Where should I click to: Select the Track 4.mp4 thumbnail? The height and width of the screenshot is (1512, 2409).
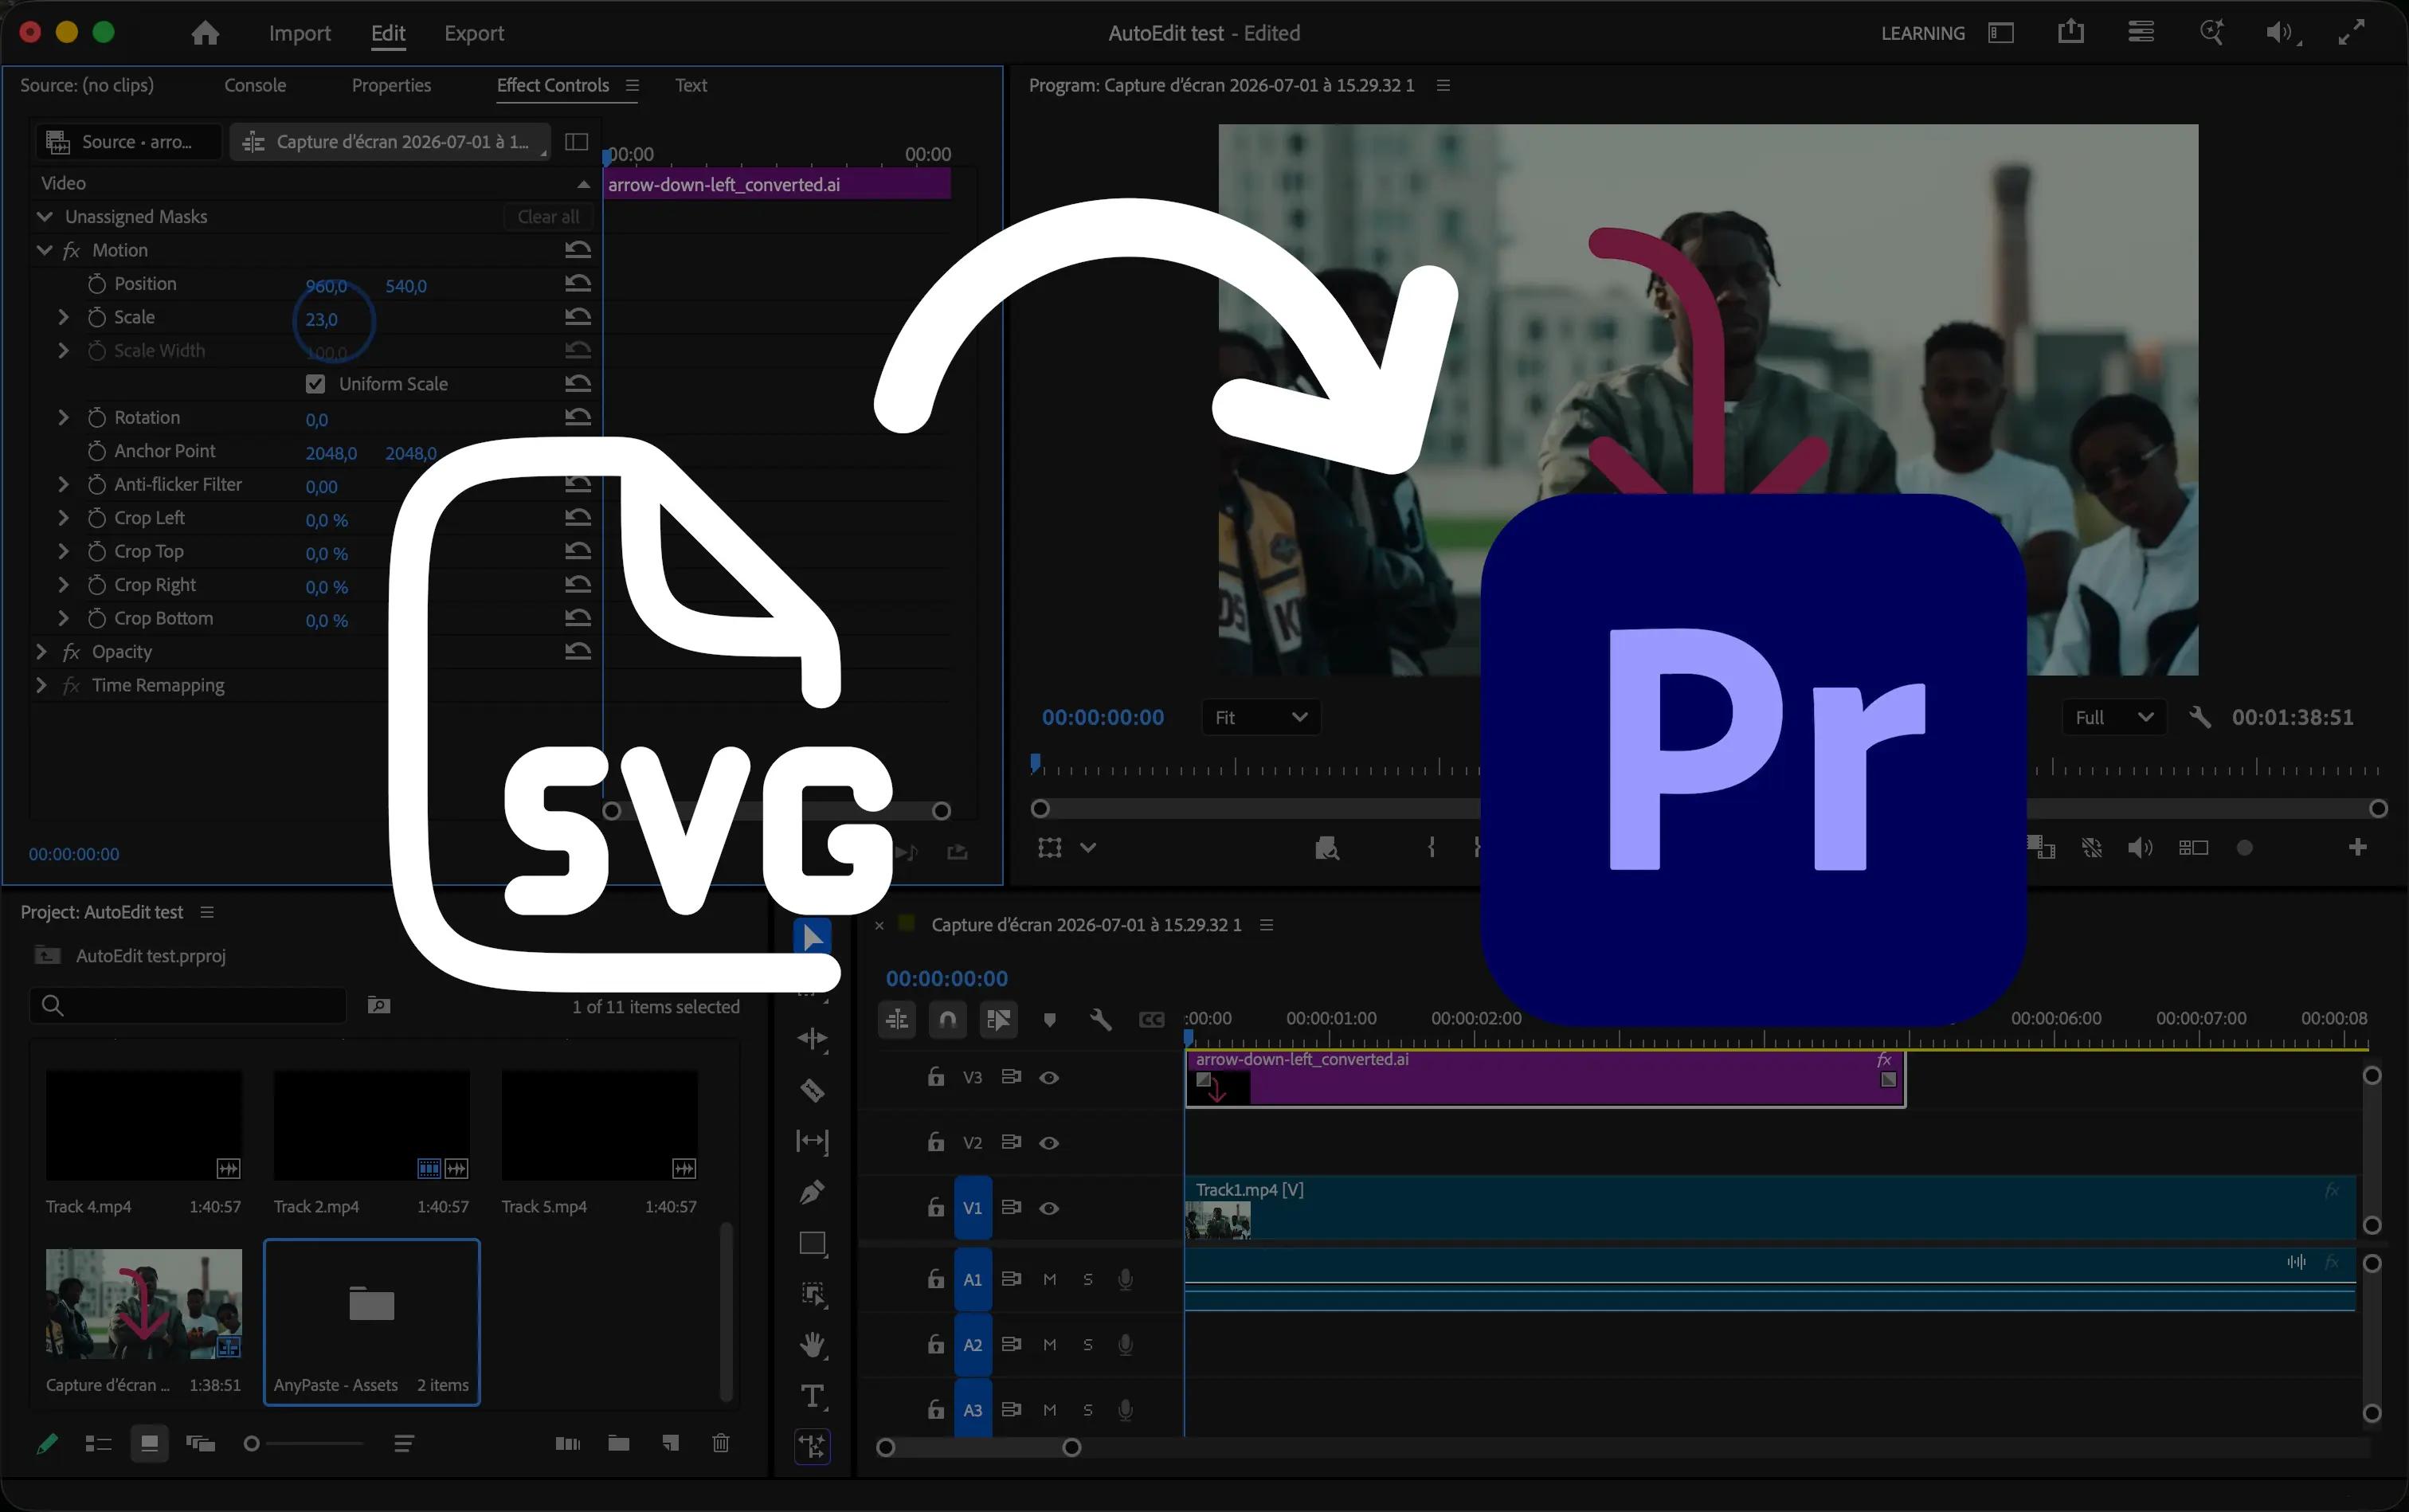pos(144,1125)
